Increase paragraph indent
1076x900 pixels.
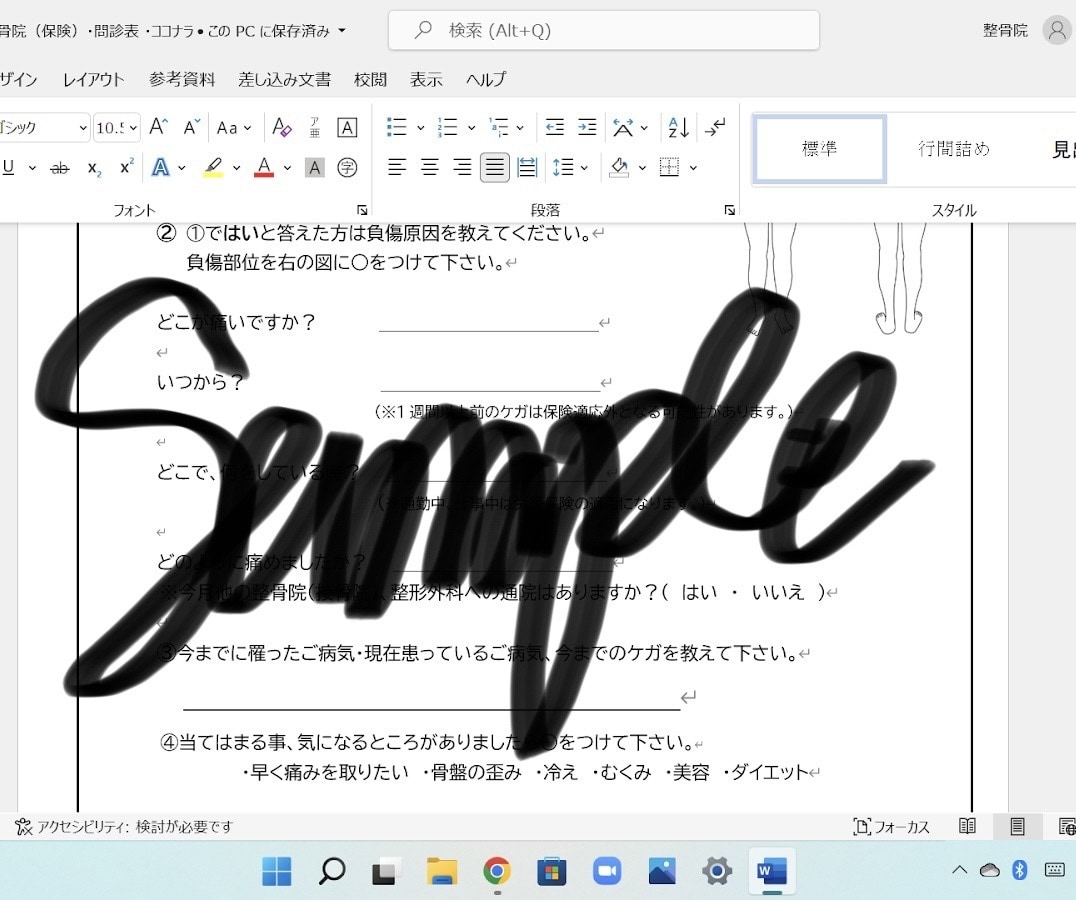(587, 127)
